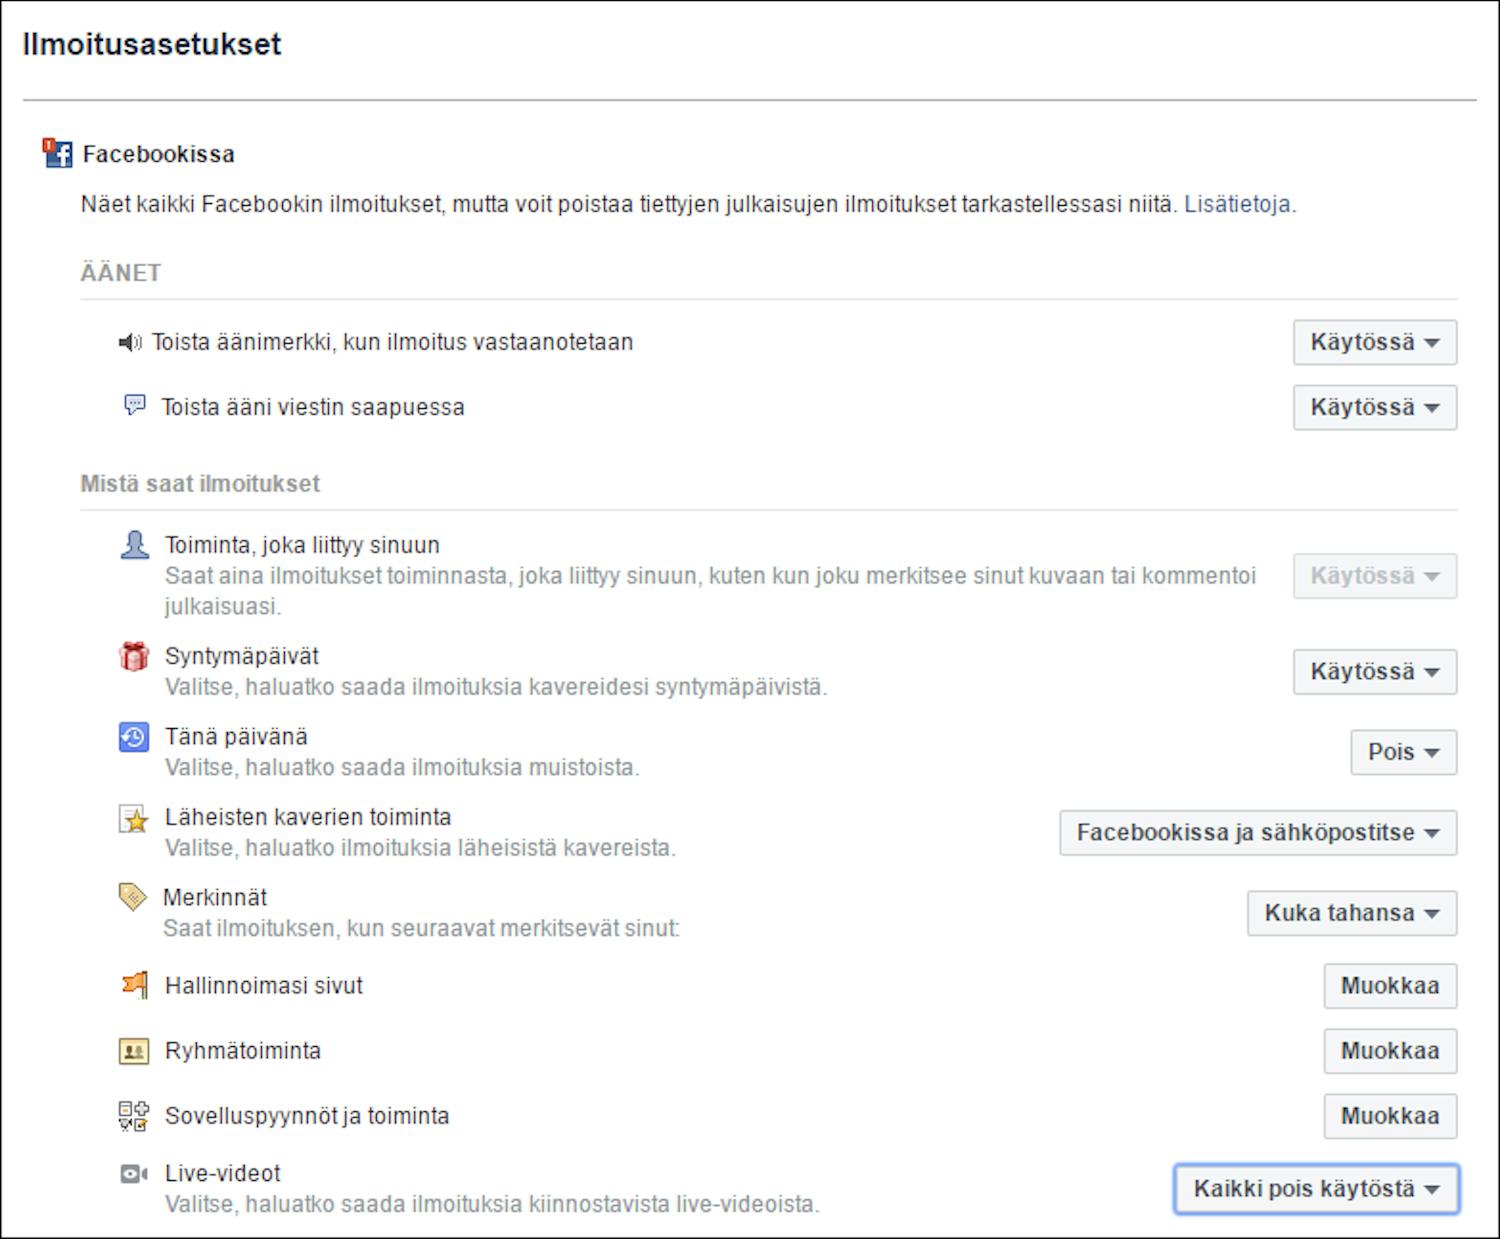
Task: Click the flag icon for "Hallinnoimasi sivut"
Action: (133, 984)
